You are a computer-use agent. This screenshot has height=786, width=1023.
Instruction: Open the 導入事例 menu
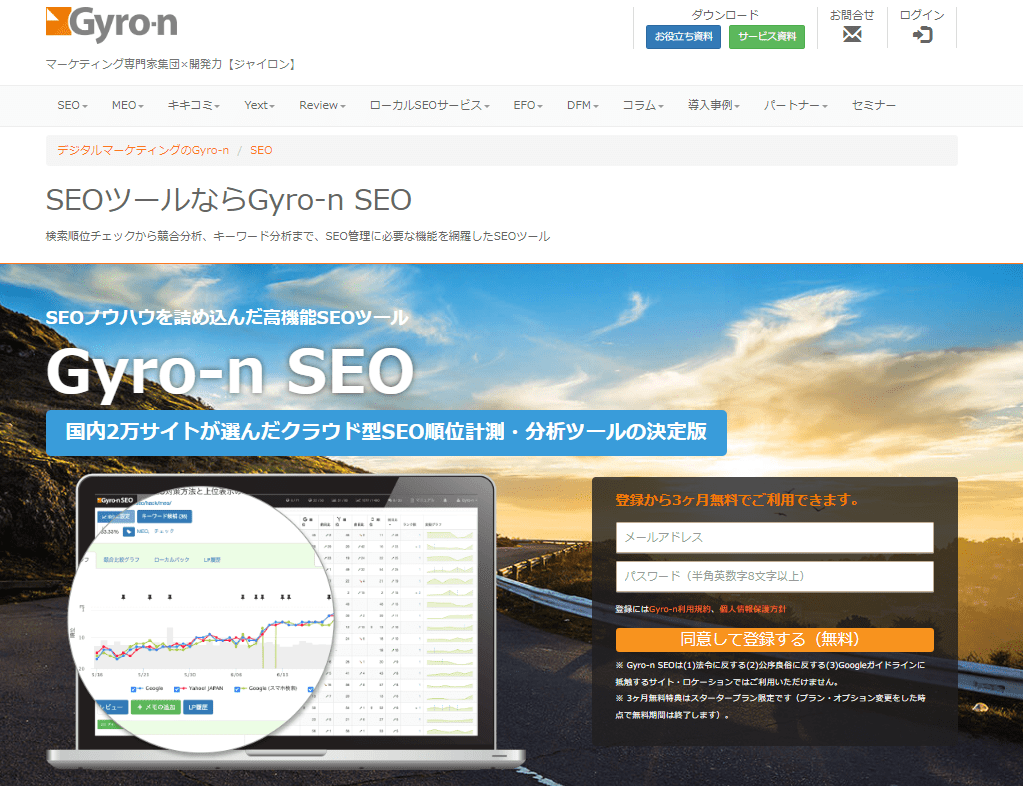point(712,106)
